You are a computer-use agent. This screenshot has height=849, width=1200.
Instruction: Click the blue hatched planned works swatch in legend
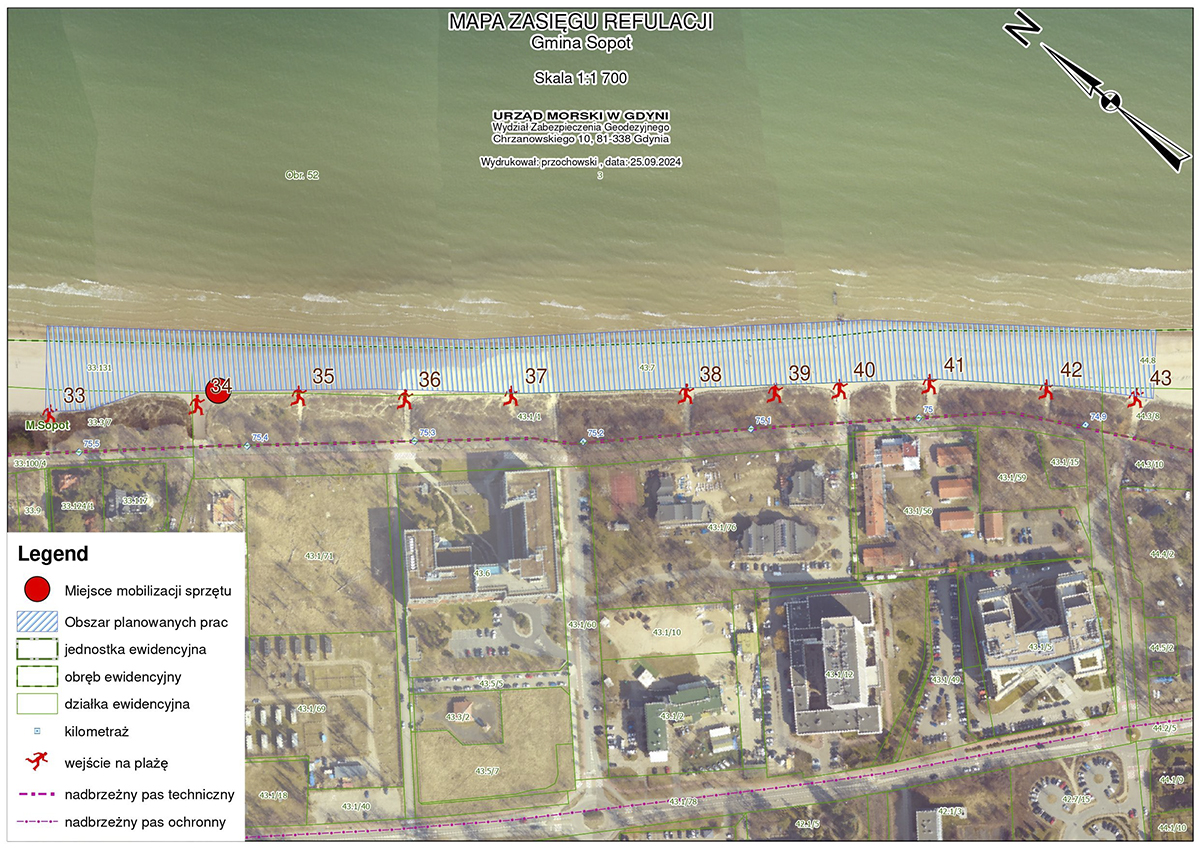coord(37,621)
